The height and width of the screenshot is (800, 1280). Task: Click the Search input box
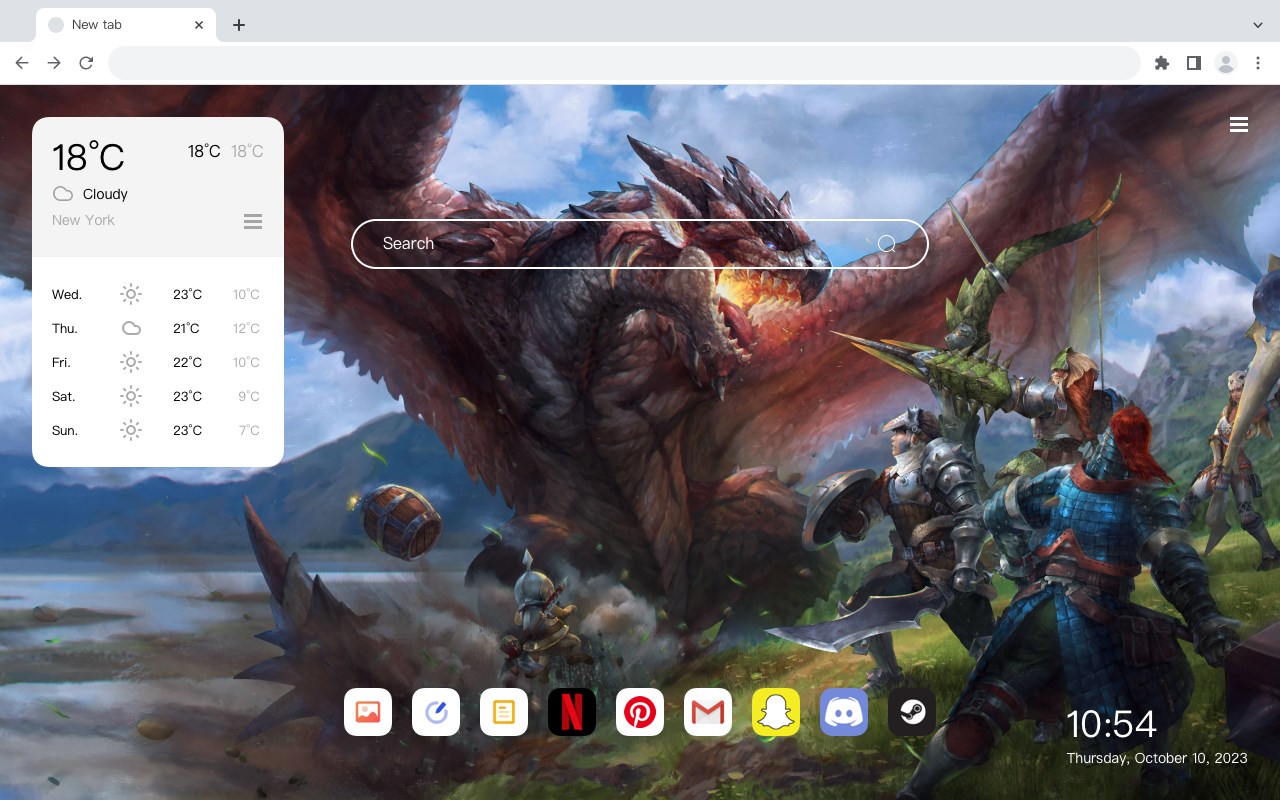(x=640, y=243)
